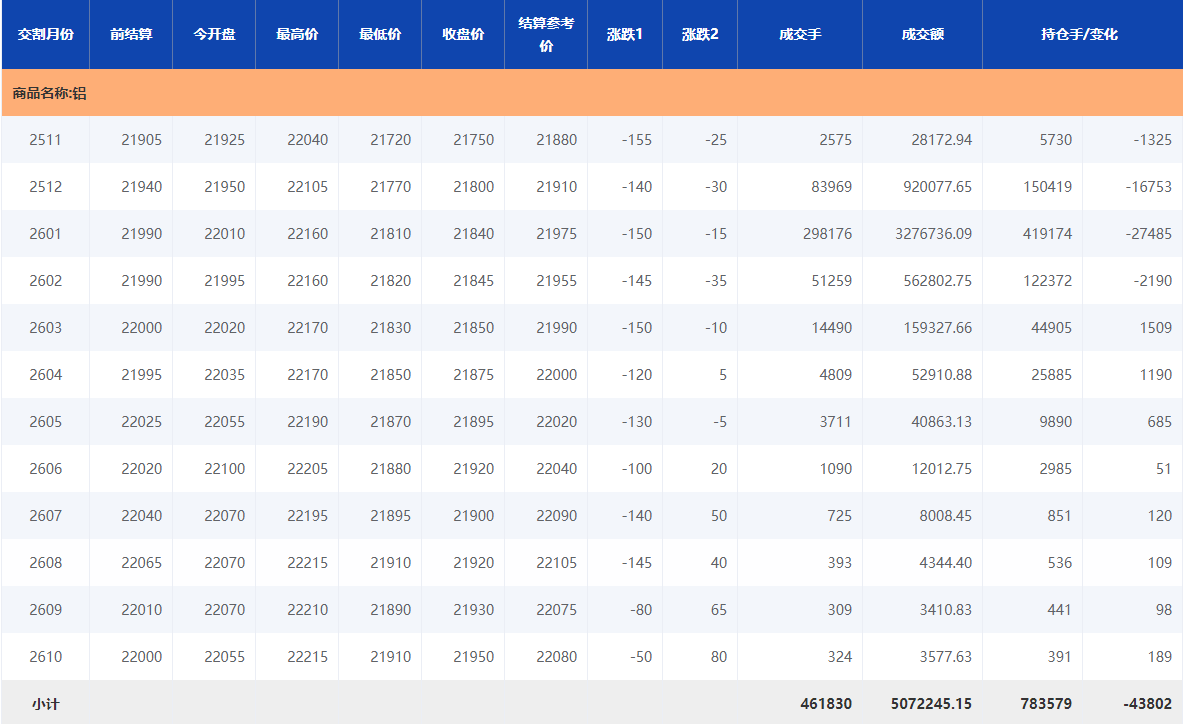Click the 交割月份 column header
This screenshot has height=724, width=1183.
(45, 34)
